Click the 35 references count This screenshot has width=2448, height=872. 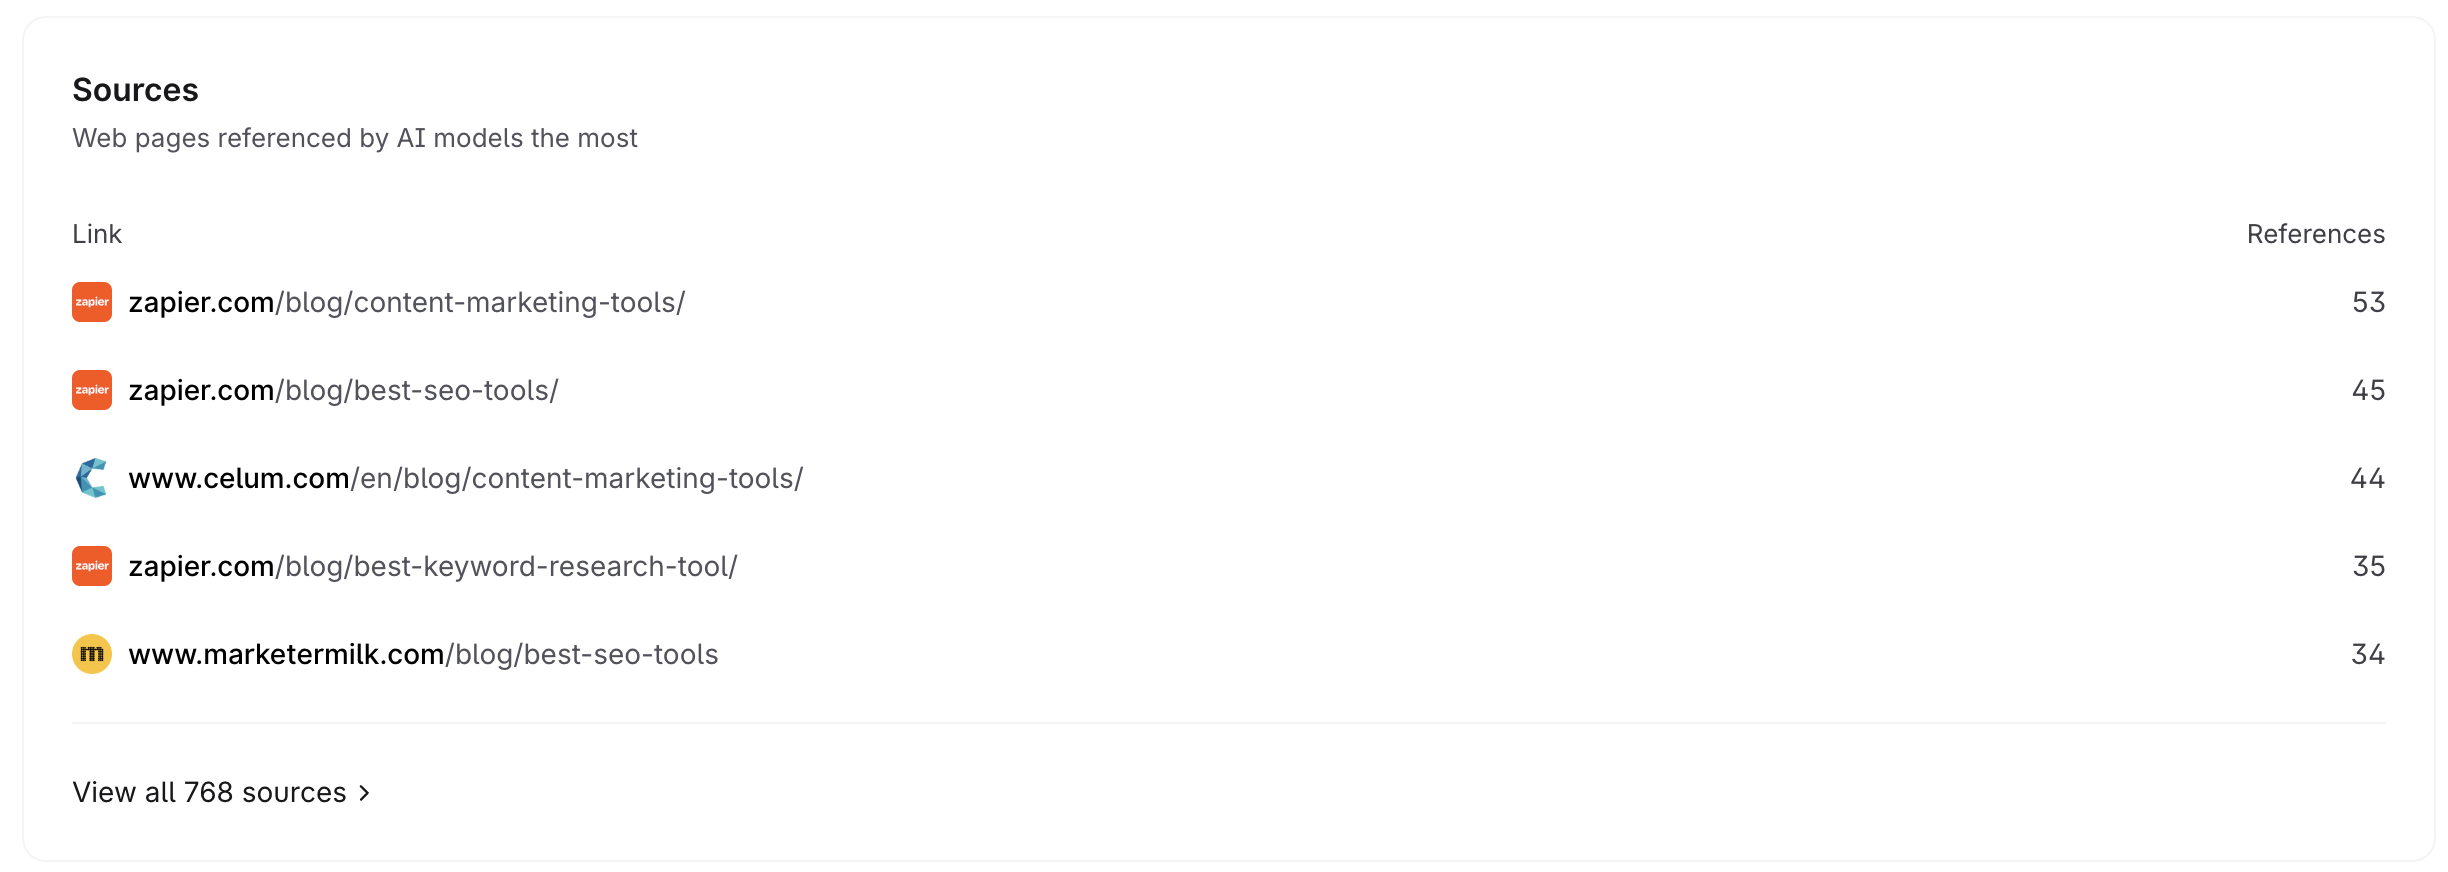pos(2368,566)
